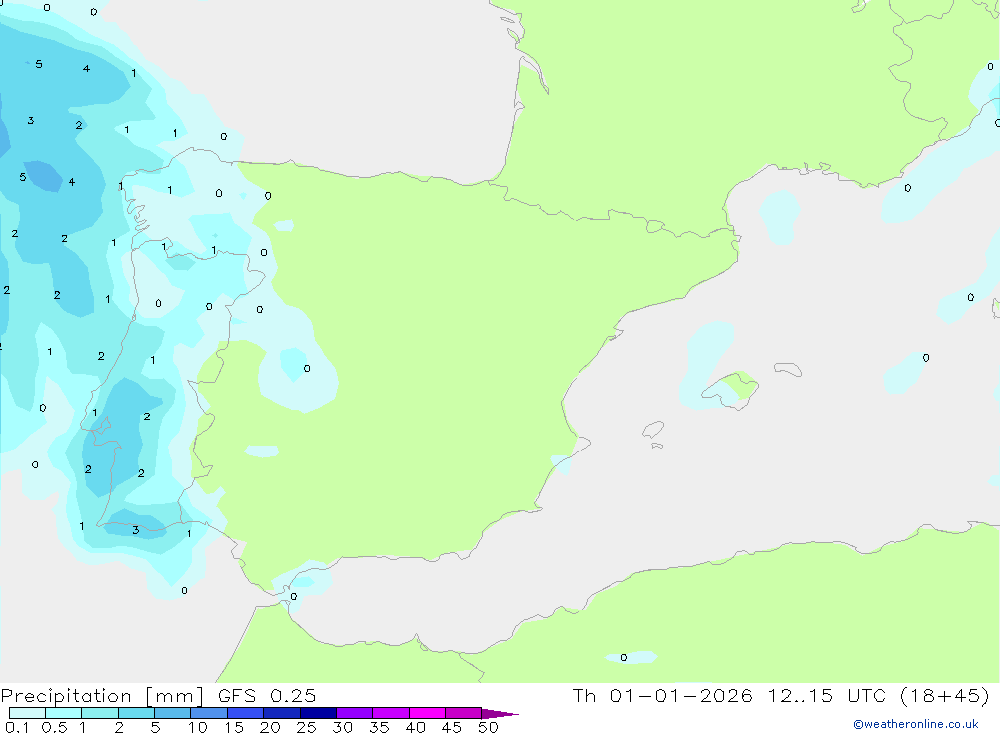The width and height of the screenshot is (1000, 733).
Task: Choose the 40–45 mm bright magenta swatch
Action: [427, 713]
